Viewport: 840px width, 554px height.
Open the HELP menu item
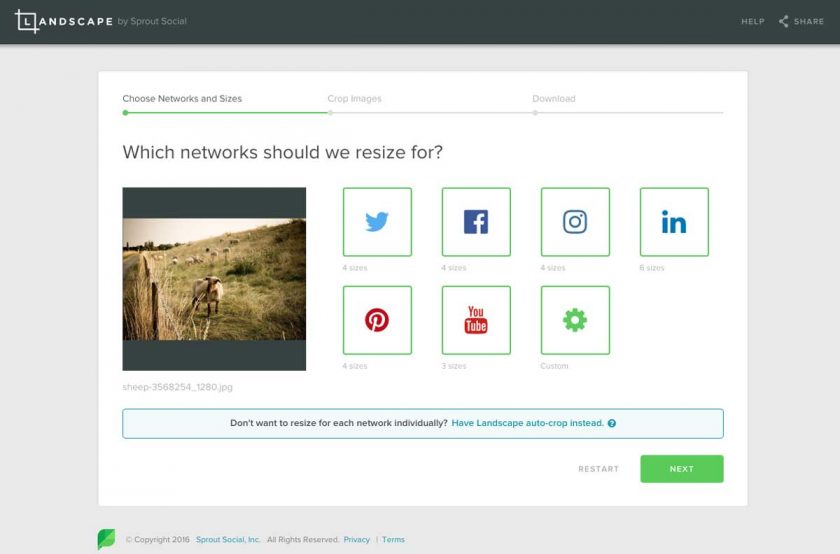(x=753, y=21)
